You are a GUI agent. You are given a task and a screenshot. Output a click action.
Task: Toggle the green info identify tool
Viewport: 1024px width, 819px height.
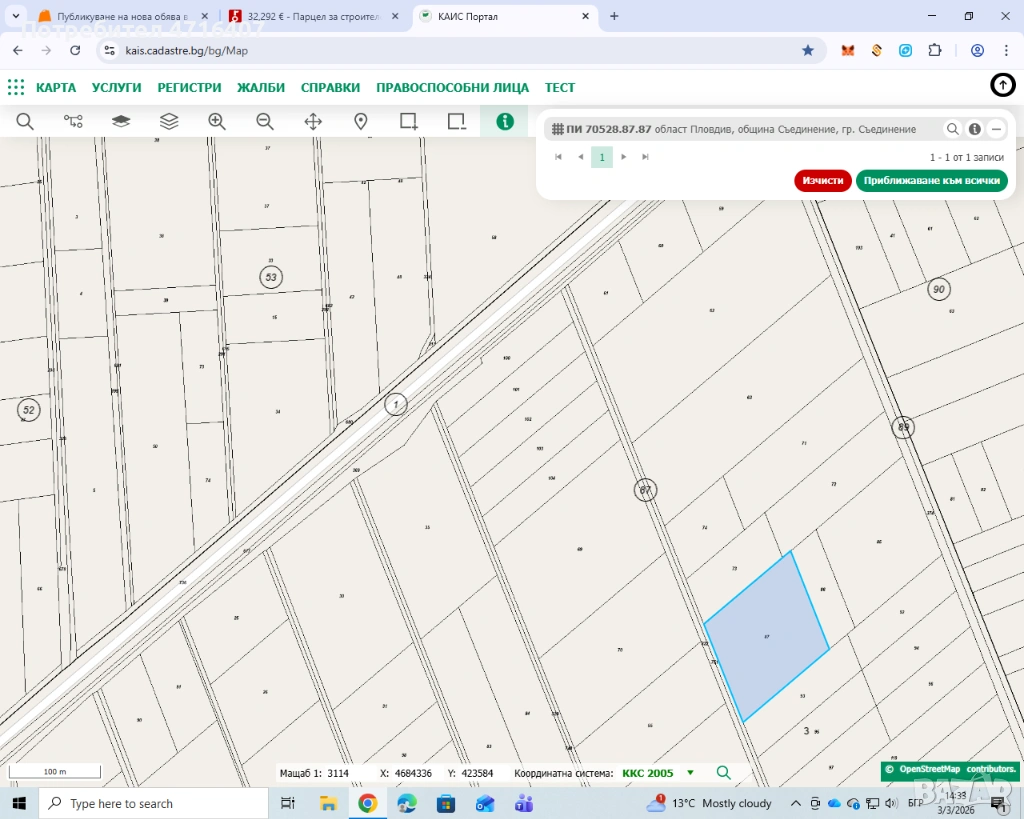coord(505,121)
